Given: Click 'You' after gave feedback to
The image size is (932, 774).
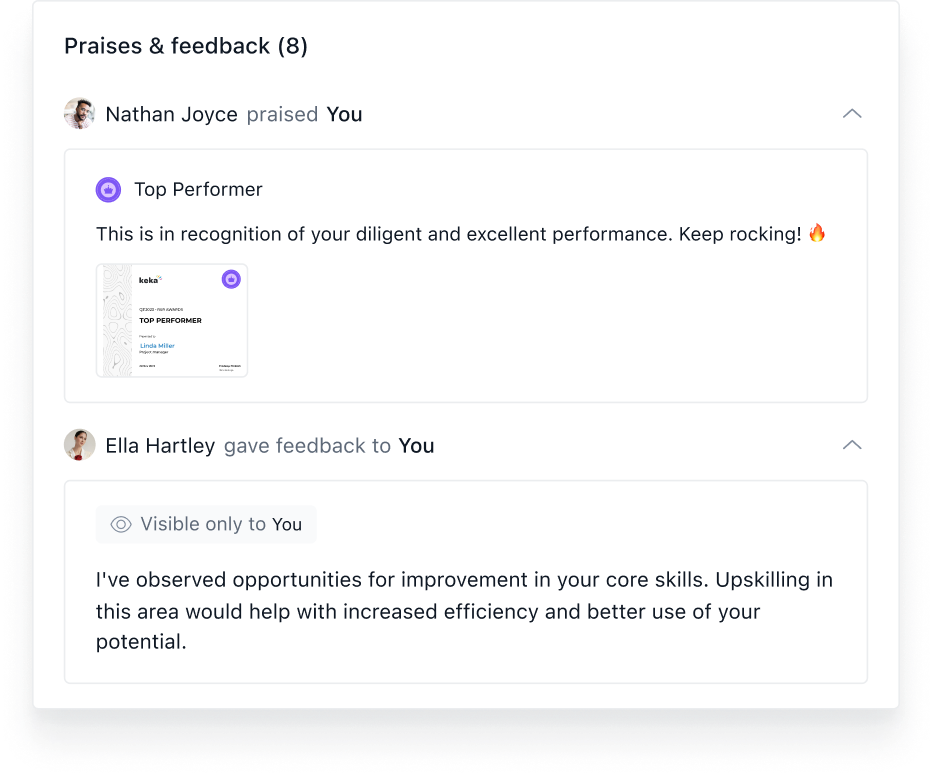Looking at the screenshot, I should (416, 445).
